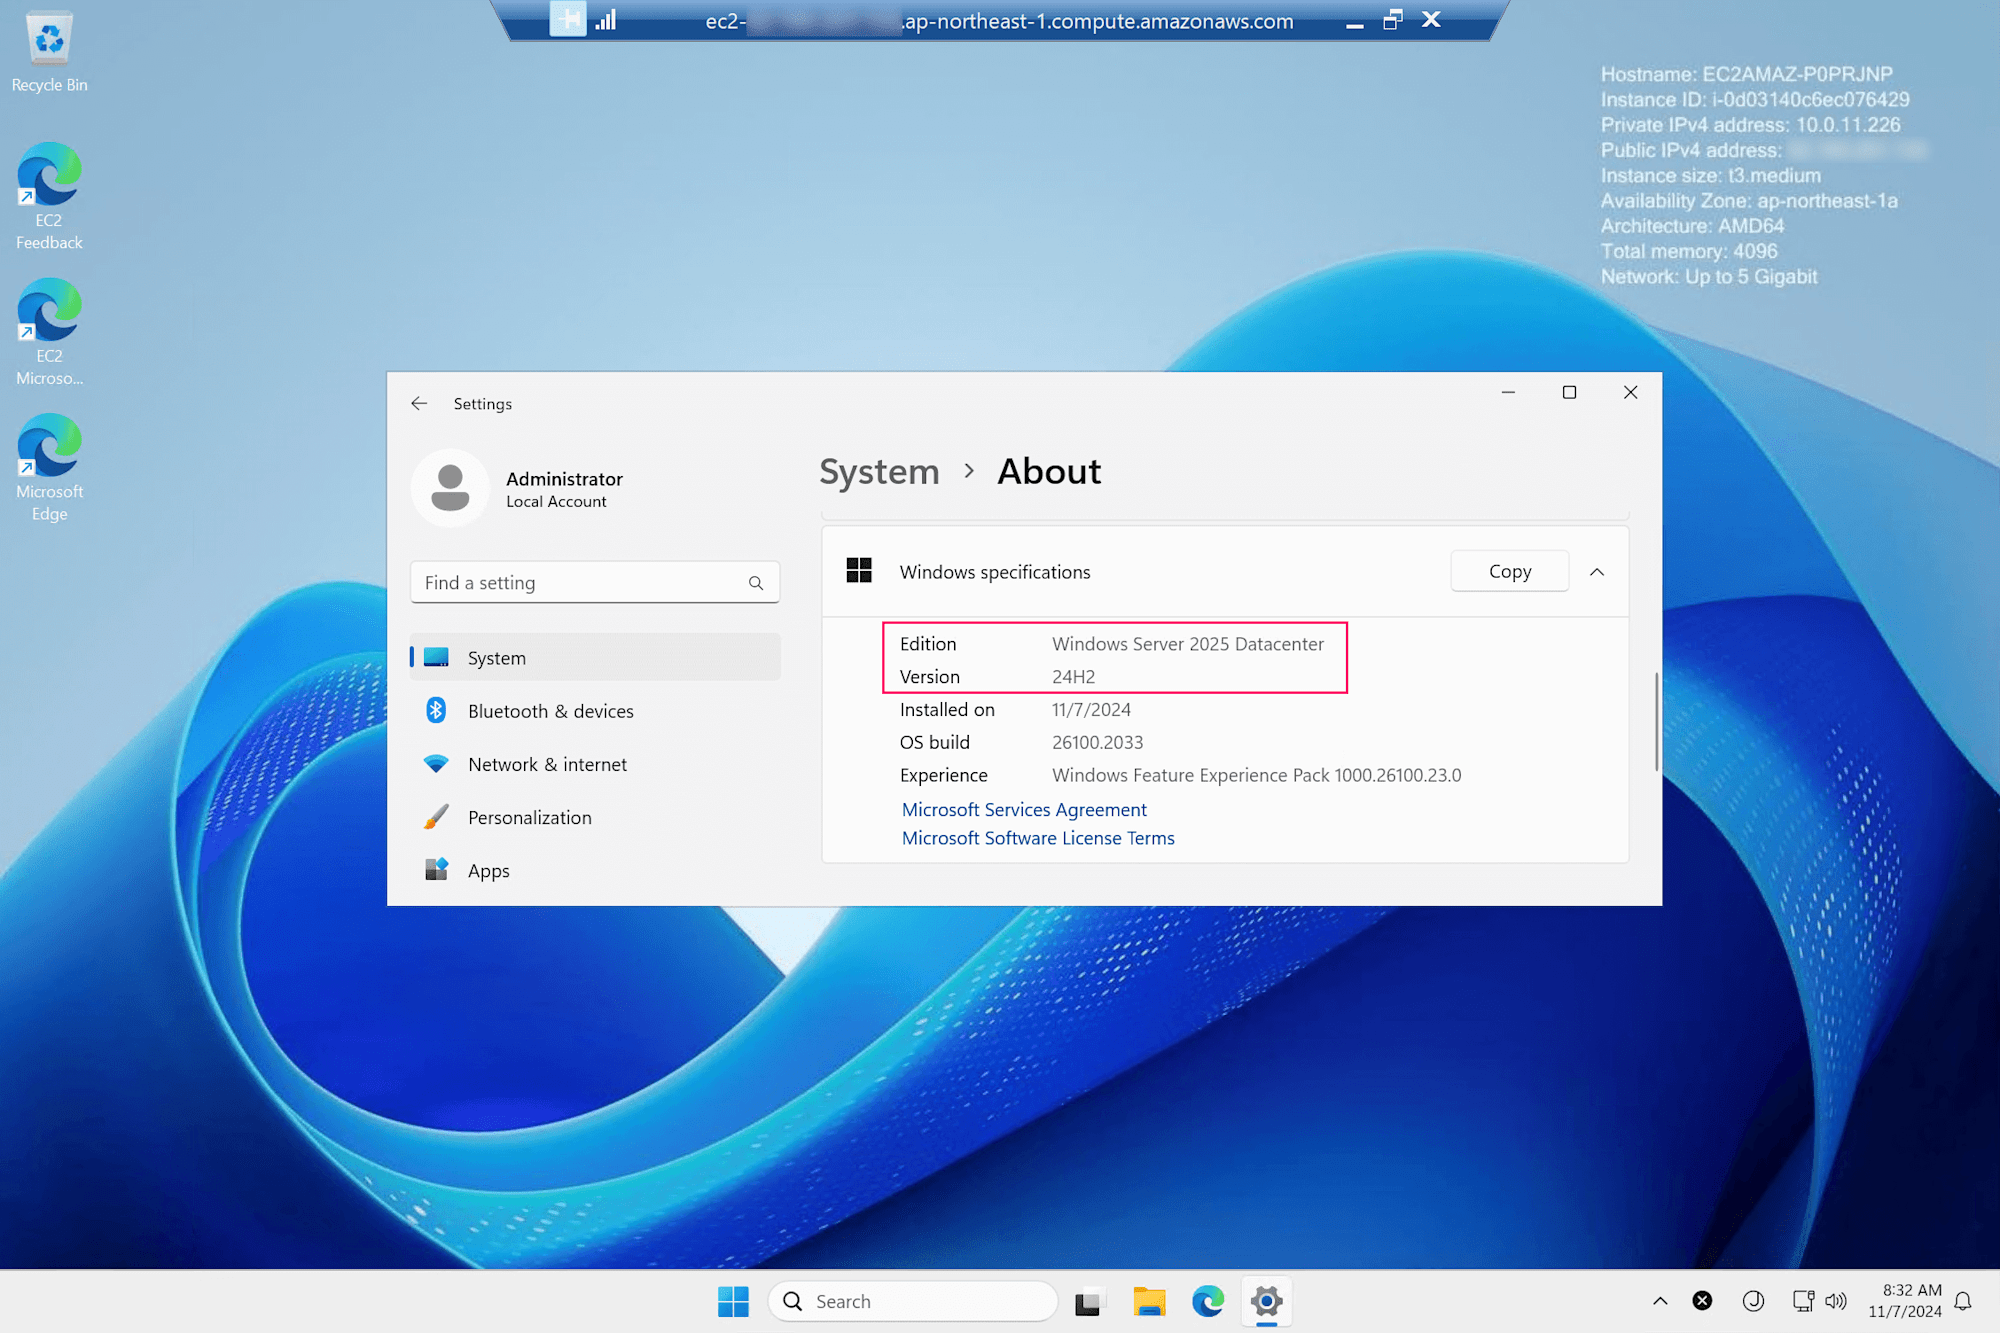The image size is (2000, 1333).
Task: Click the Windows logo beside Windows specifications
Action: point(859,571)
